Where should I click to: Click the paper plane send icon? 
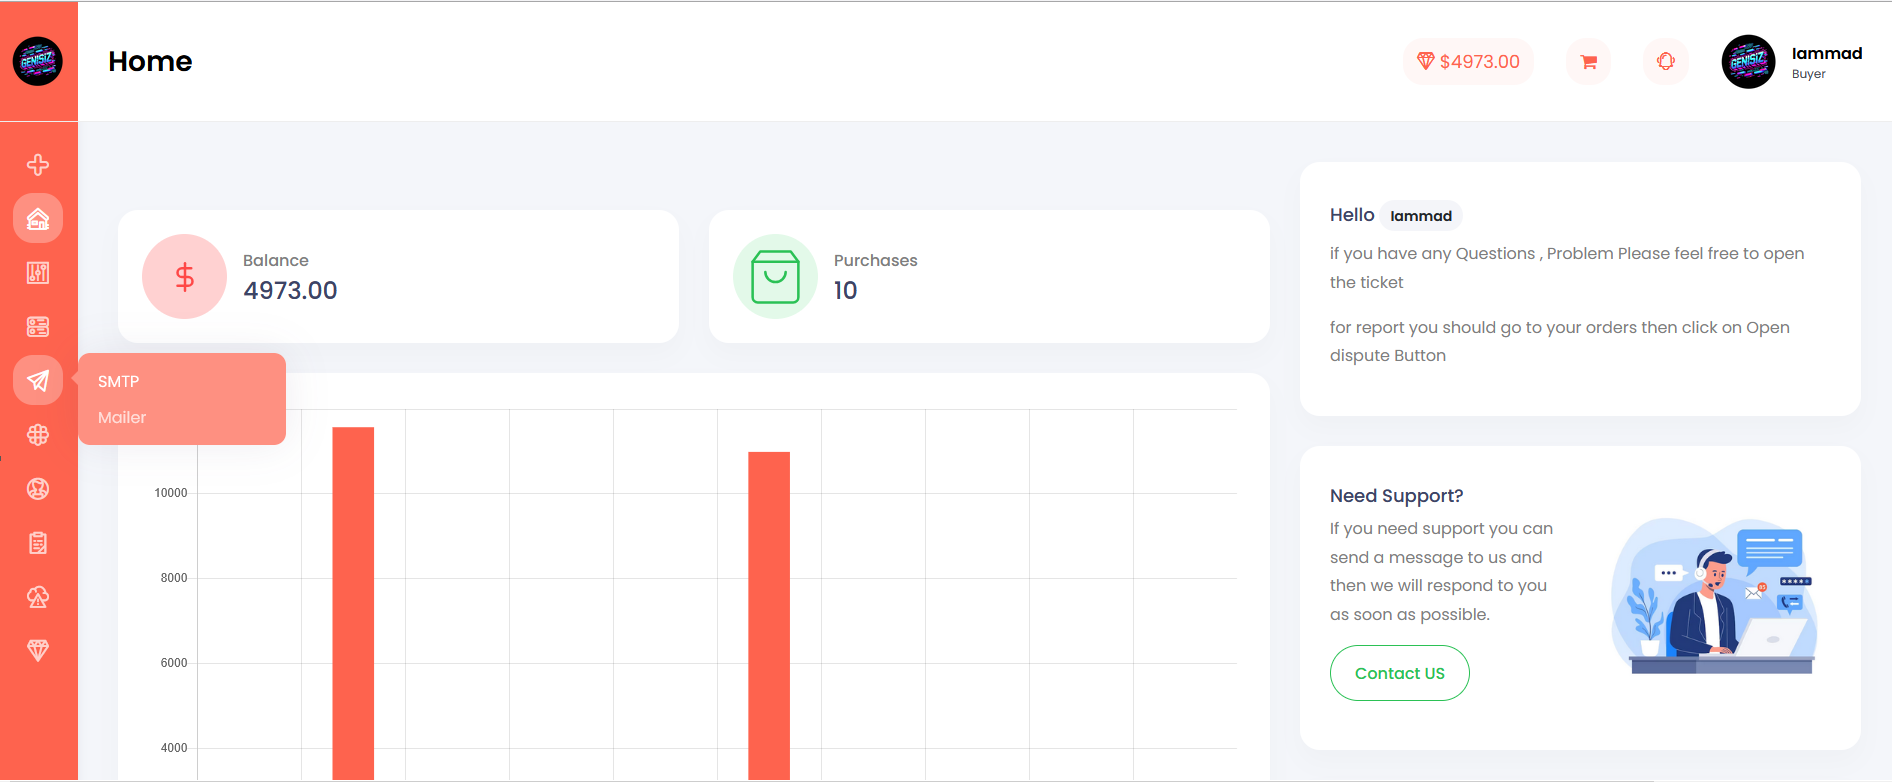tap(38, 380)
